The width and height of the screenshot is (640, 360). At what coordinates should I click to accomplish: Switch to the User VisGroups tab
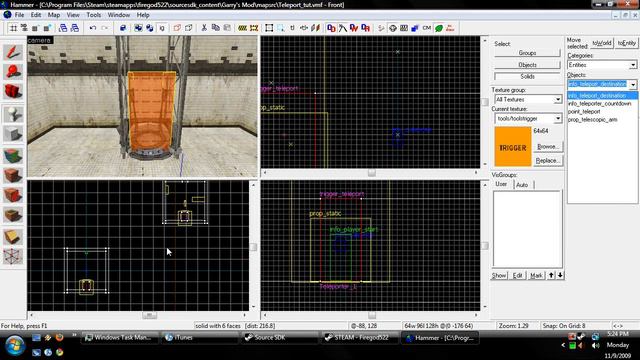[501, 184]
